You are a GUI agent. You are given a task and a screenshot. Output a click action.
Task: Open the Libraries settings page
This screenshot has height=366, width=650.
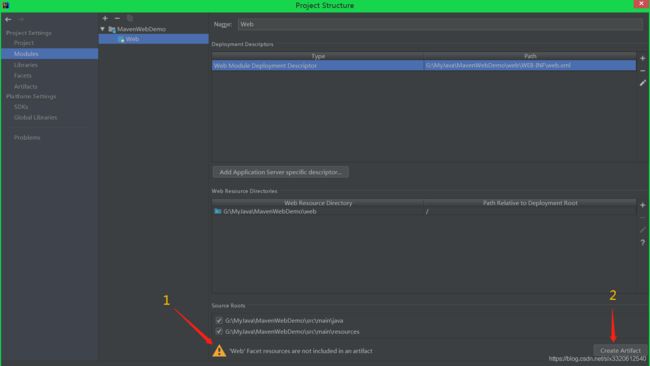click(26, 65)
